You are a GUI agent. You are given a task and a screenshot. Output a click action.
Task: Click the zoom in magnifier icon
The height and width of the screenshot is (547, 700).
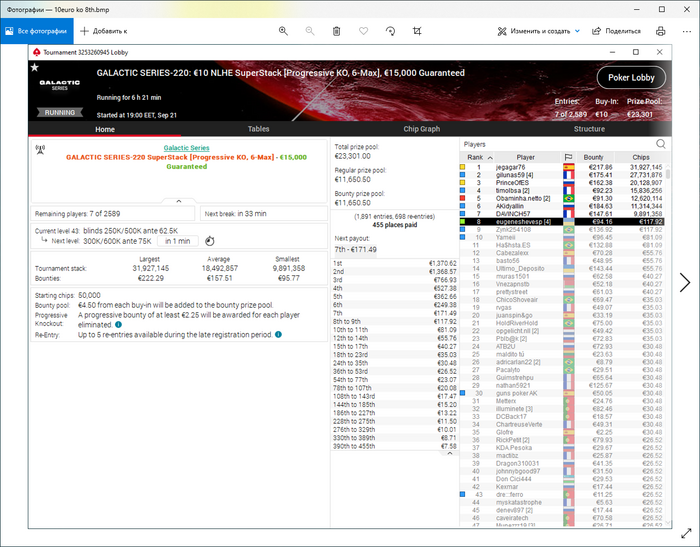[284, 31]
